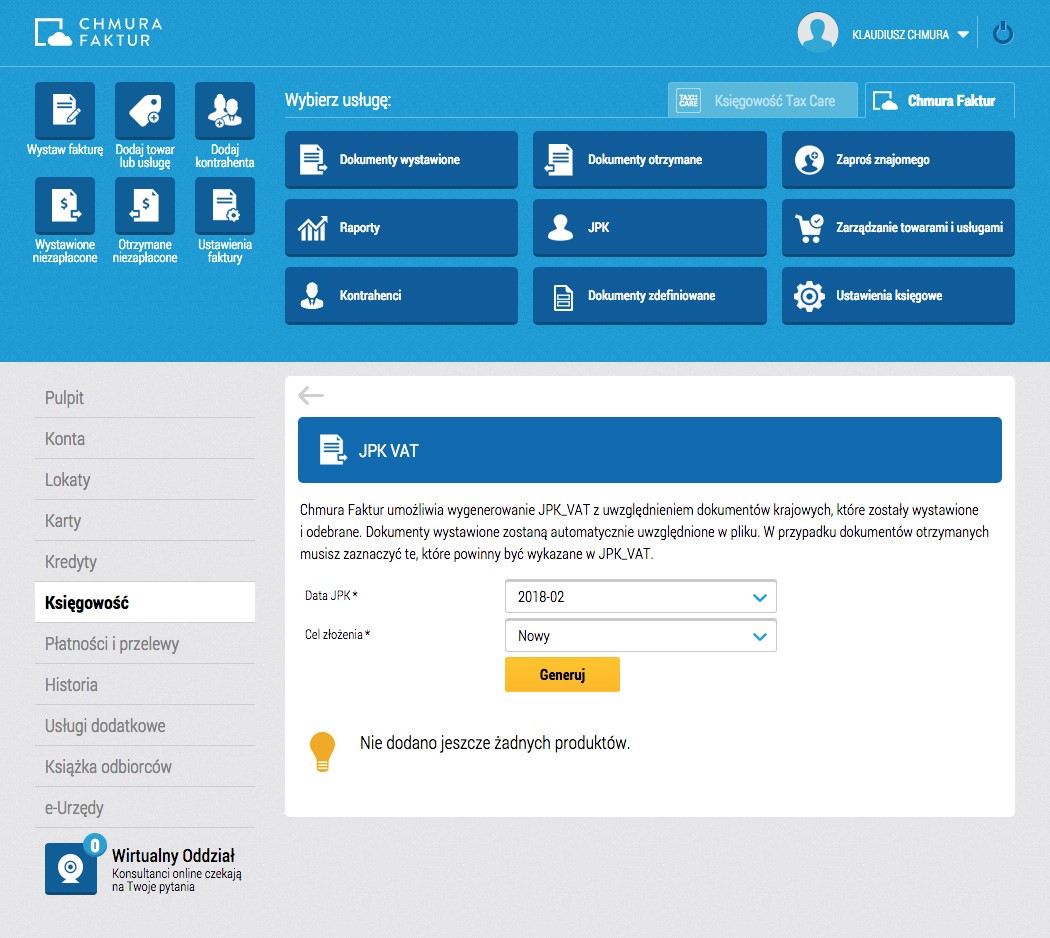1050x938 pixels.
Task: Open the JPK tile
Action: [650, 228]
